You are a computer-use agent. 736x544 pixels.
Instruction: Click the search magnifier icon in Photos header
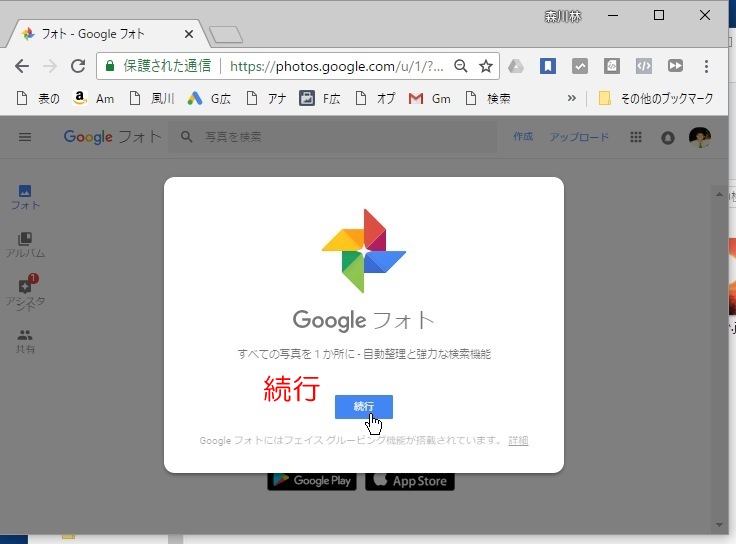[x=186, y=137]
